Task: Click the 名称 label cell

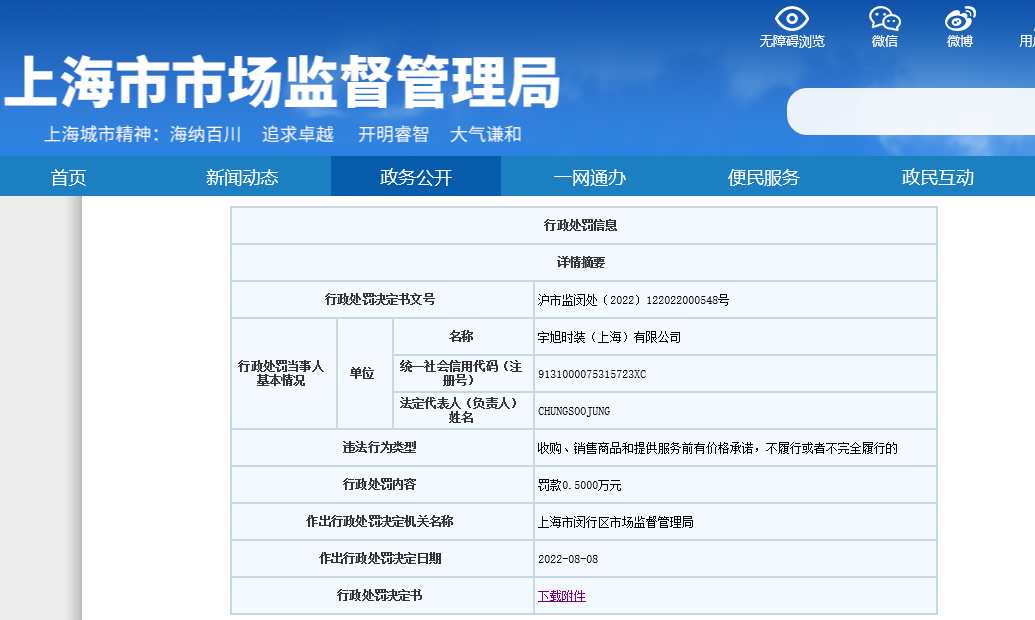Action: [x=461, y=336]
